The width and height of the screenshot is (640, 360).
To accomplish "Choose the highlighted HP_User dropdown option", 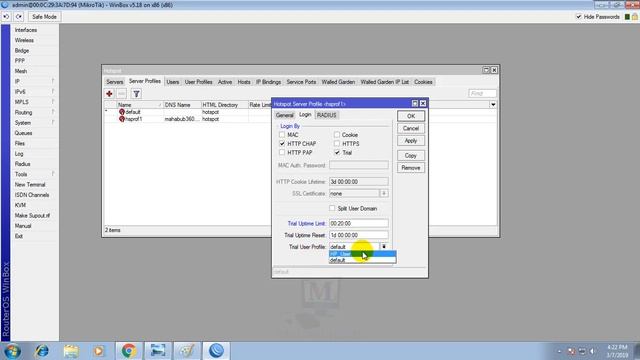I will [x=362, y=254].
